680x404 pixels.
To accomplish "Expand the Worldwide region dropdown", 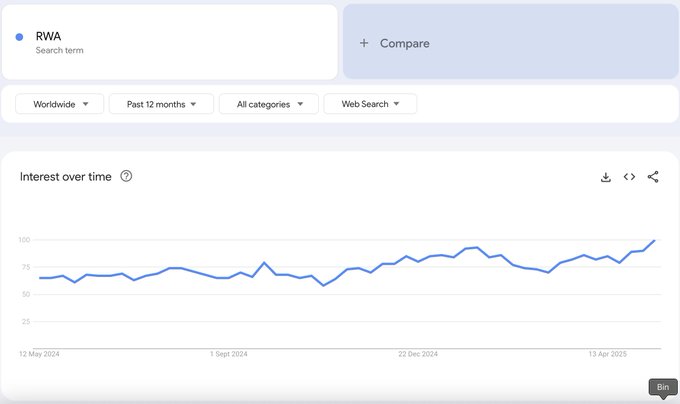I will [59, 104].
